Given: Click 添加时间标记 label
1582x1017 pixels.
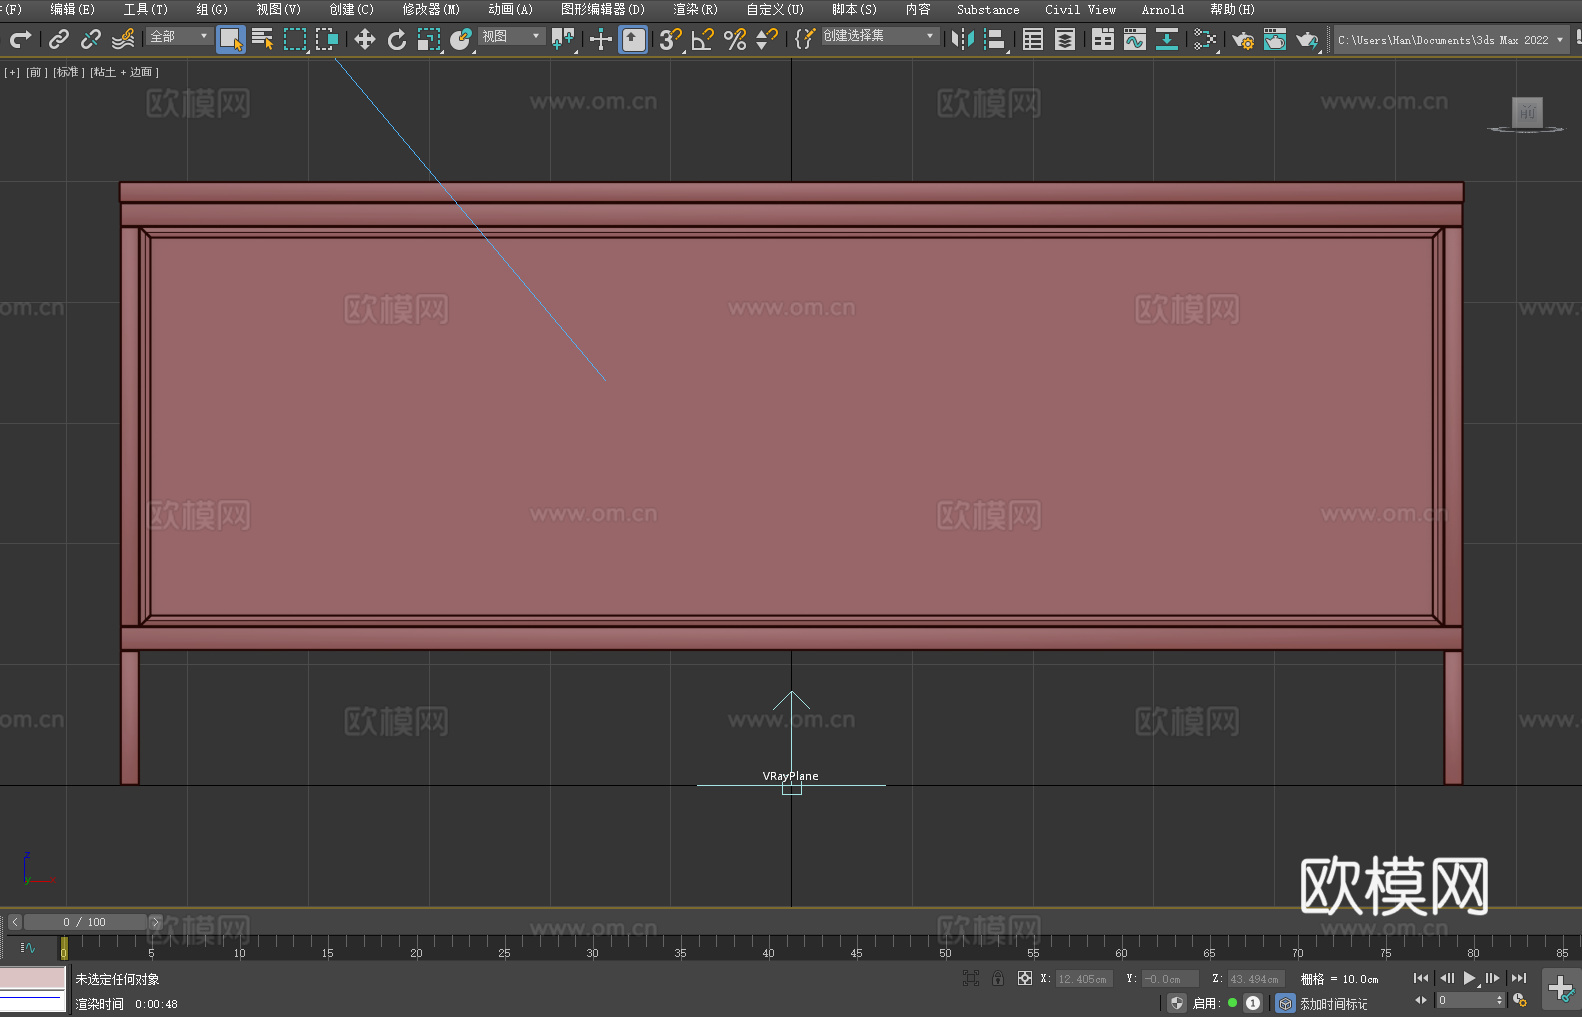Looking at the screenshot, I should point(1333,1003).
